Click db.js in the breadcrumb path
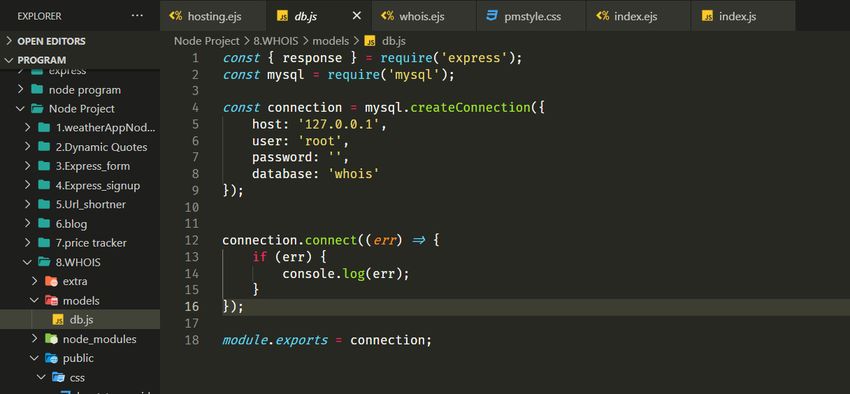The width and height of the screenshot is (850, 394). pyautogui.click(x=394, y=41)
